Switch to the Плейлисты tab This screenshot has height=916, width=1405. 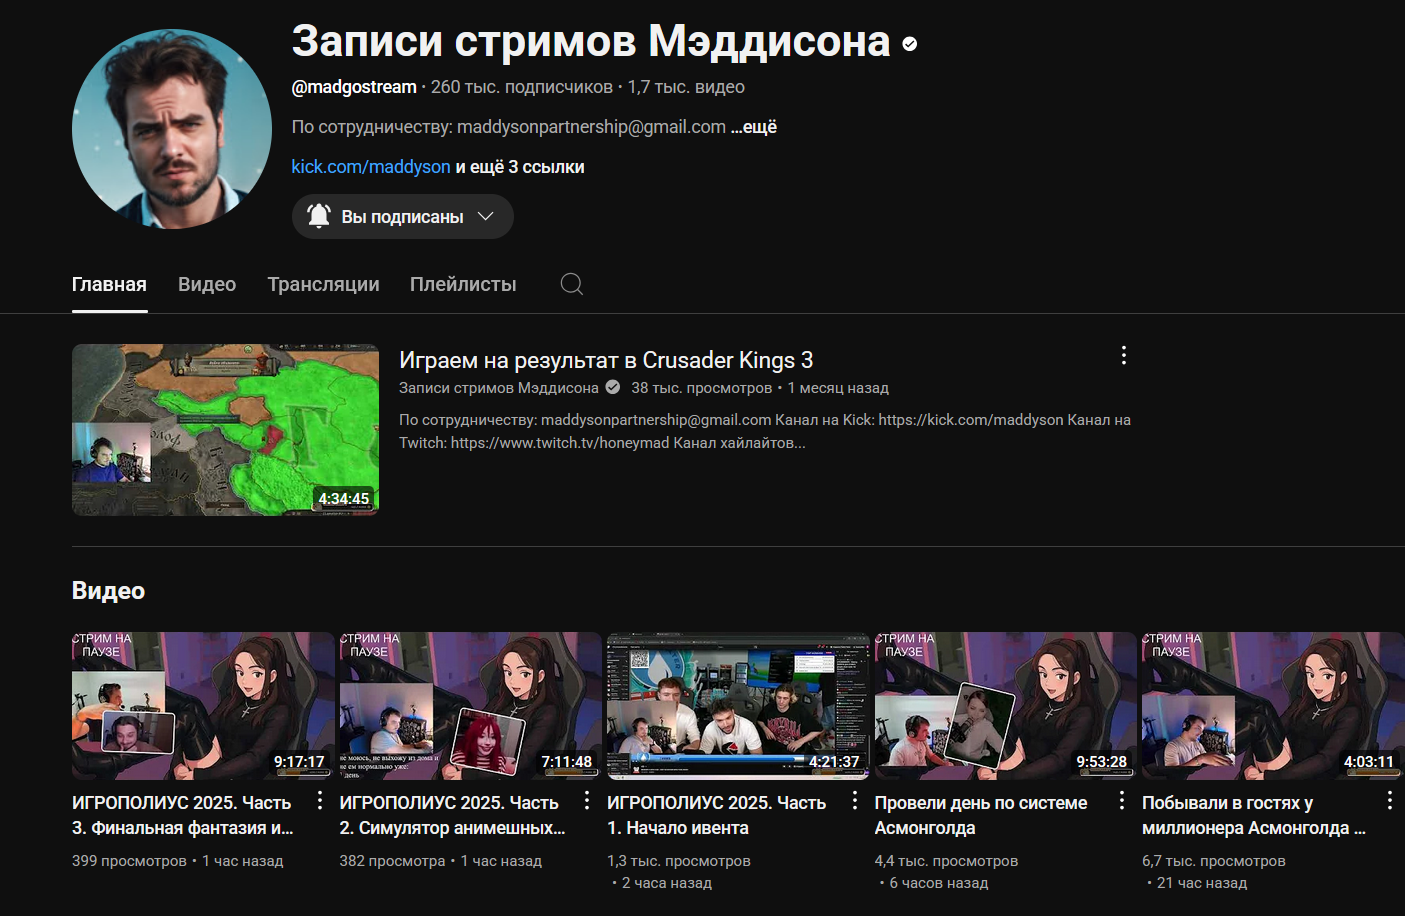[x=463, y=284]
